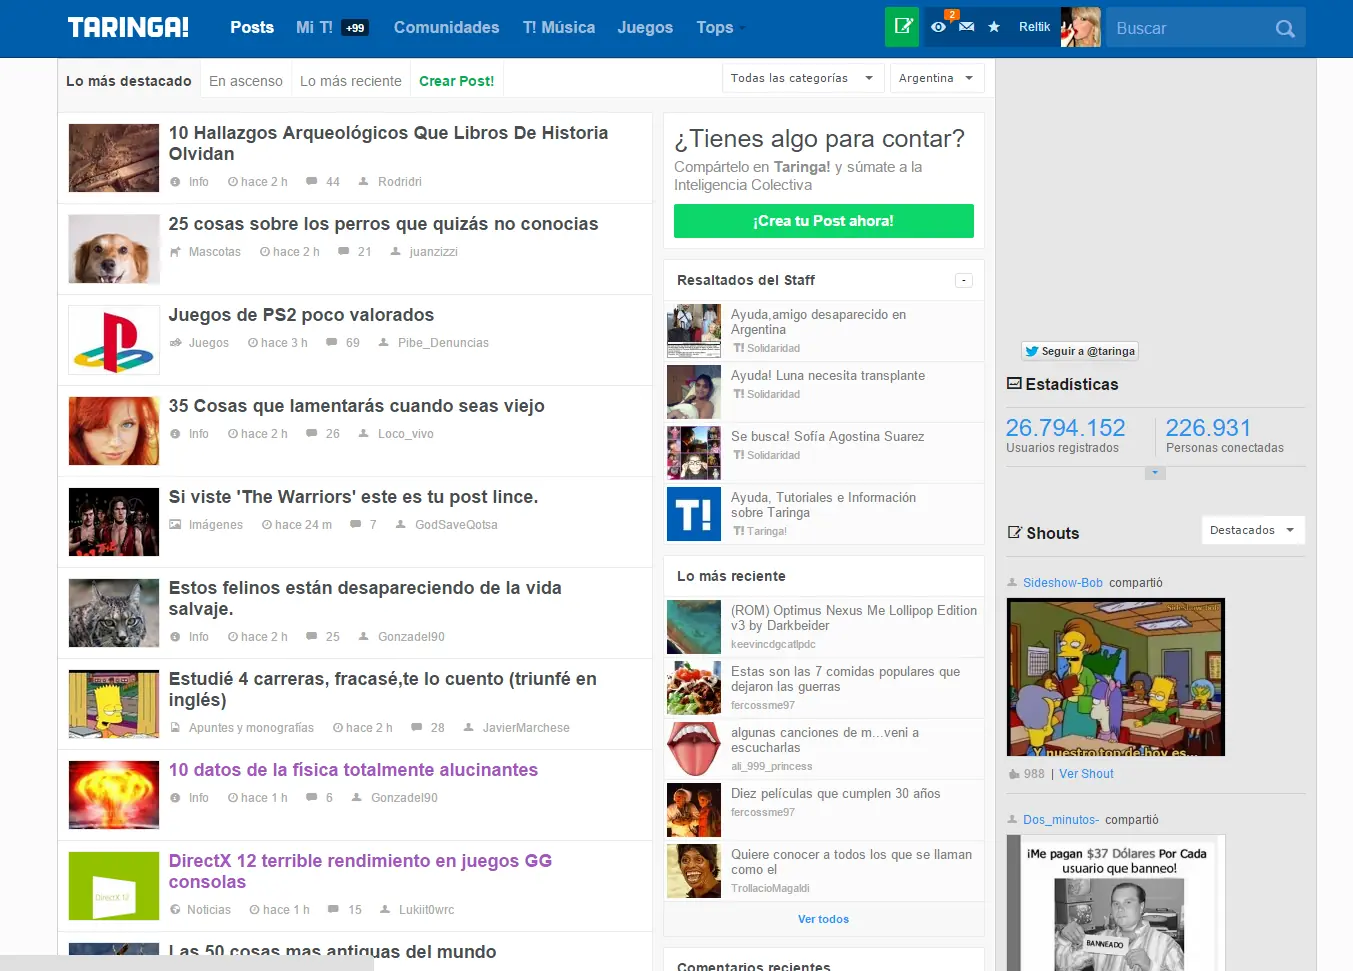Open Ayuda! Luna necesita transplante

(x=828, y=376)
